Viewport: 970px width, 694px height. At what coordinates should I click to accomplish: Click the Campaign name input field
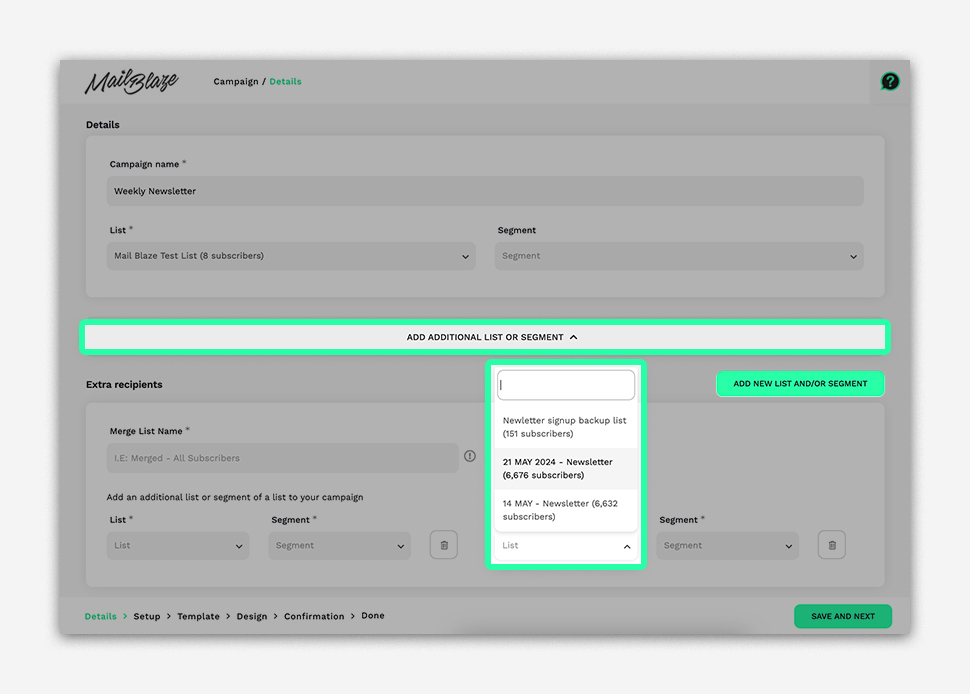click(x=485, y=191)
